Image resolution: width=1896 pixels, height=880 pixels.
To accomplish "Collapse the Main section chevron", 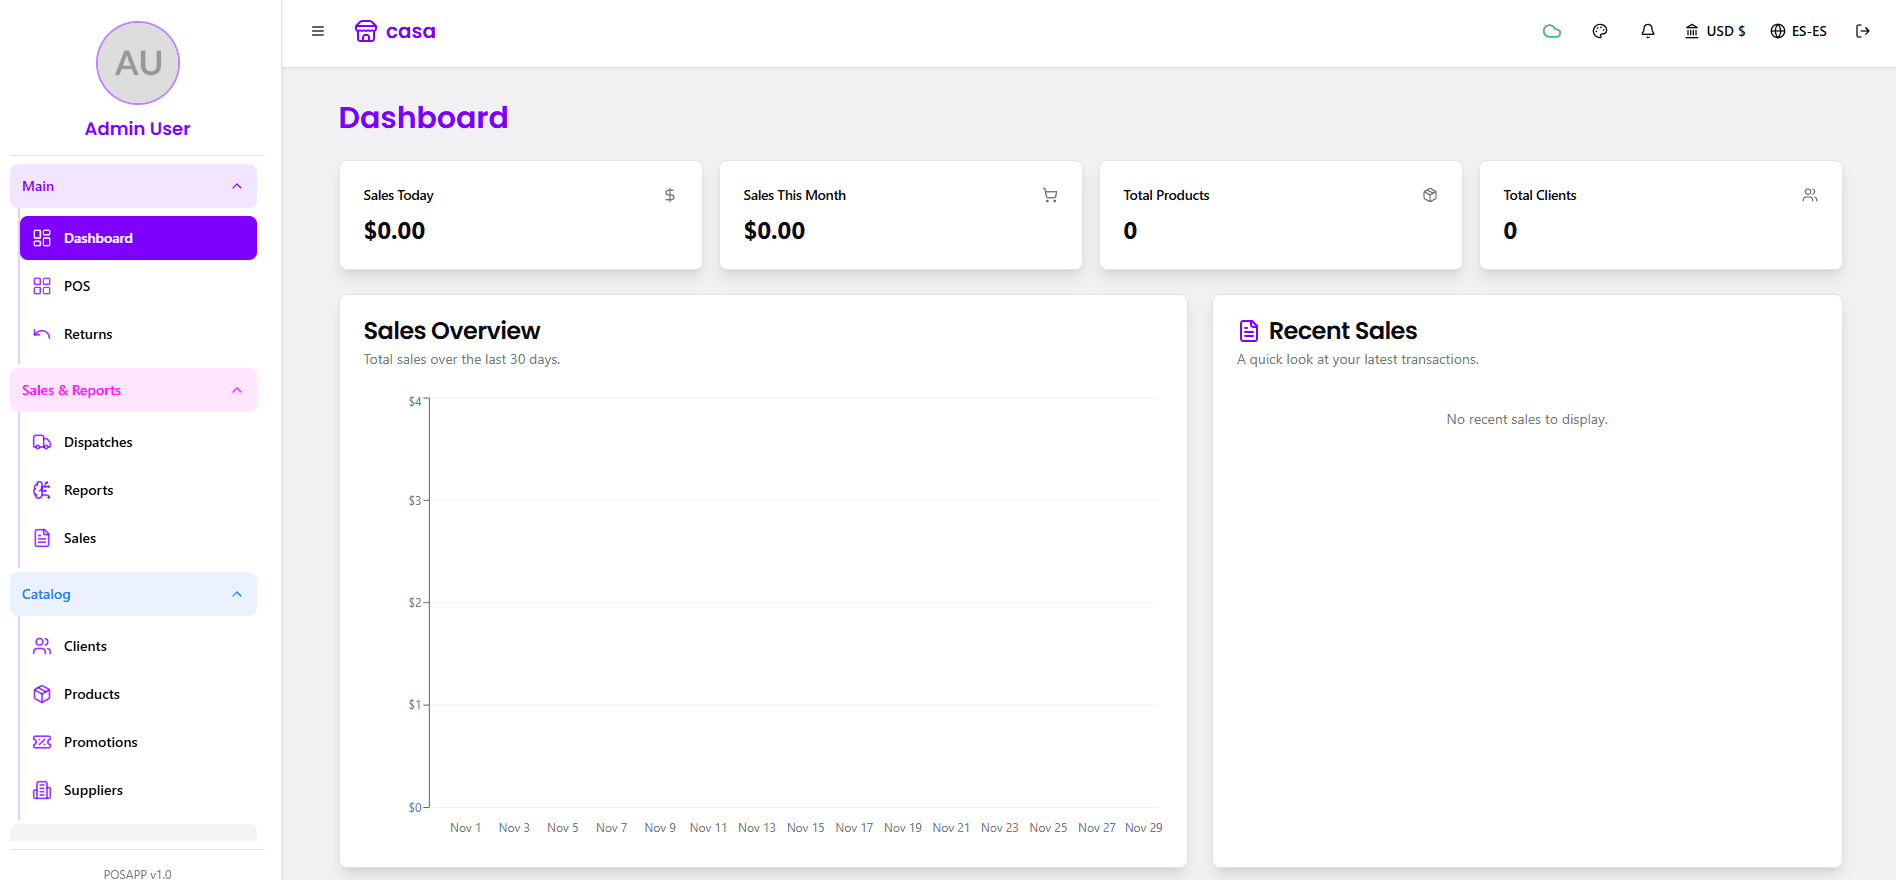I will tap(237, 186).
